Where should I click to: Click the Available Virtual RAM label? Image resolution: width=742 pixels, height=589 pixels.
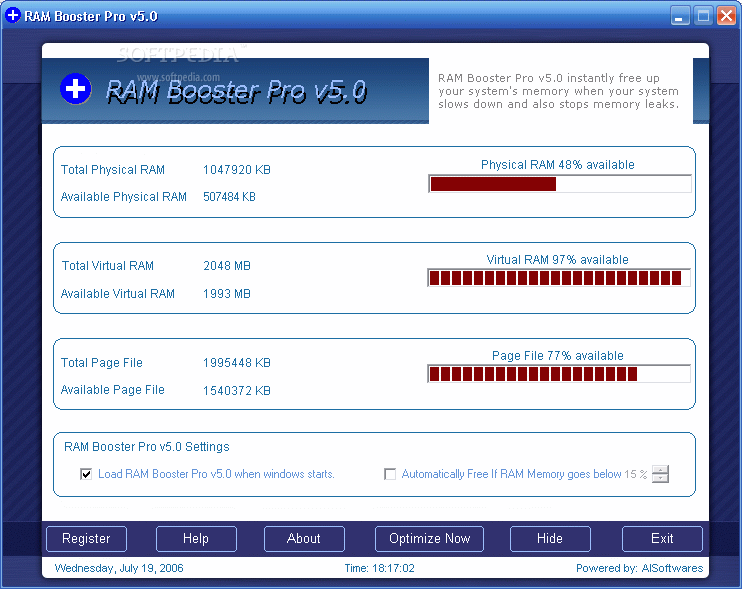click(117, 294)
